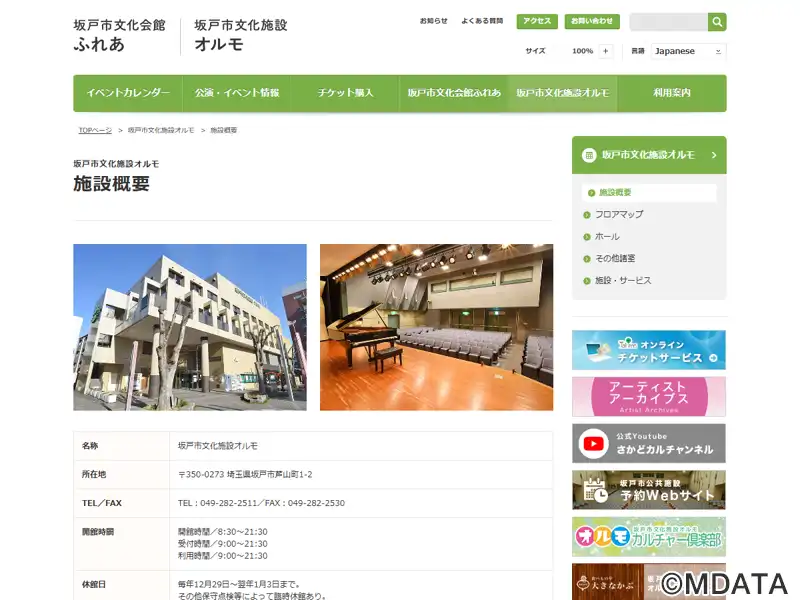The image size is (800, 600).
Task: Open the 大きなかぶ banner
Action: pos(648,582)
